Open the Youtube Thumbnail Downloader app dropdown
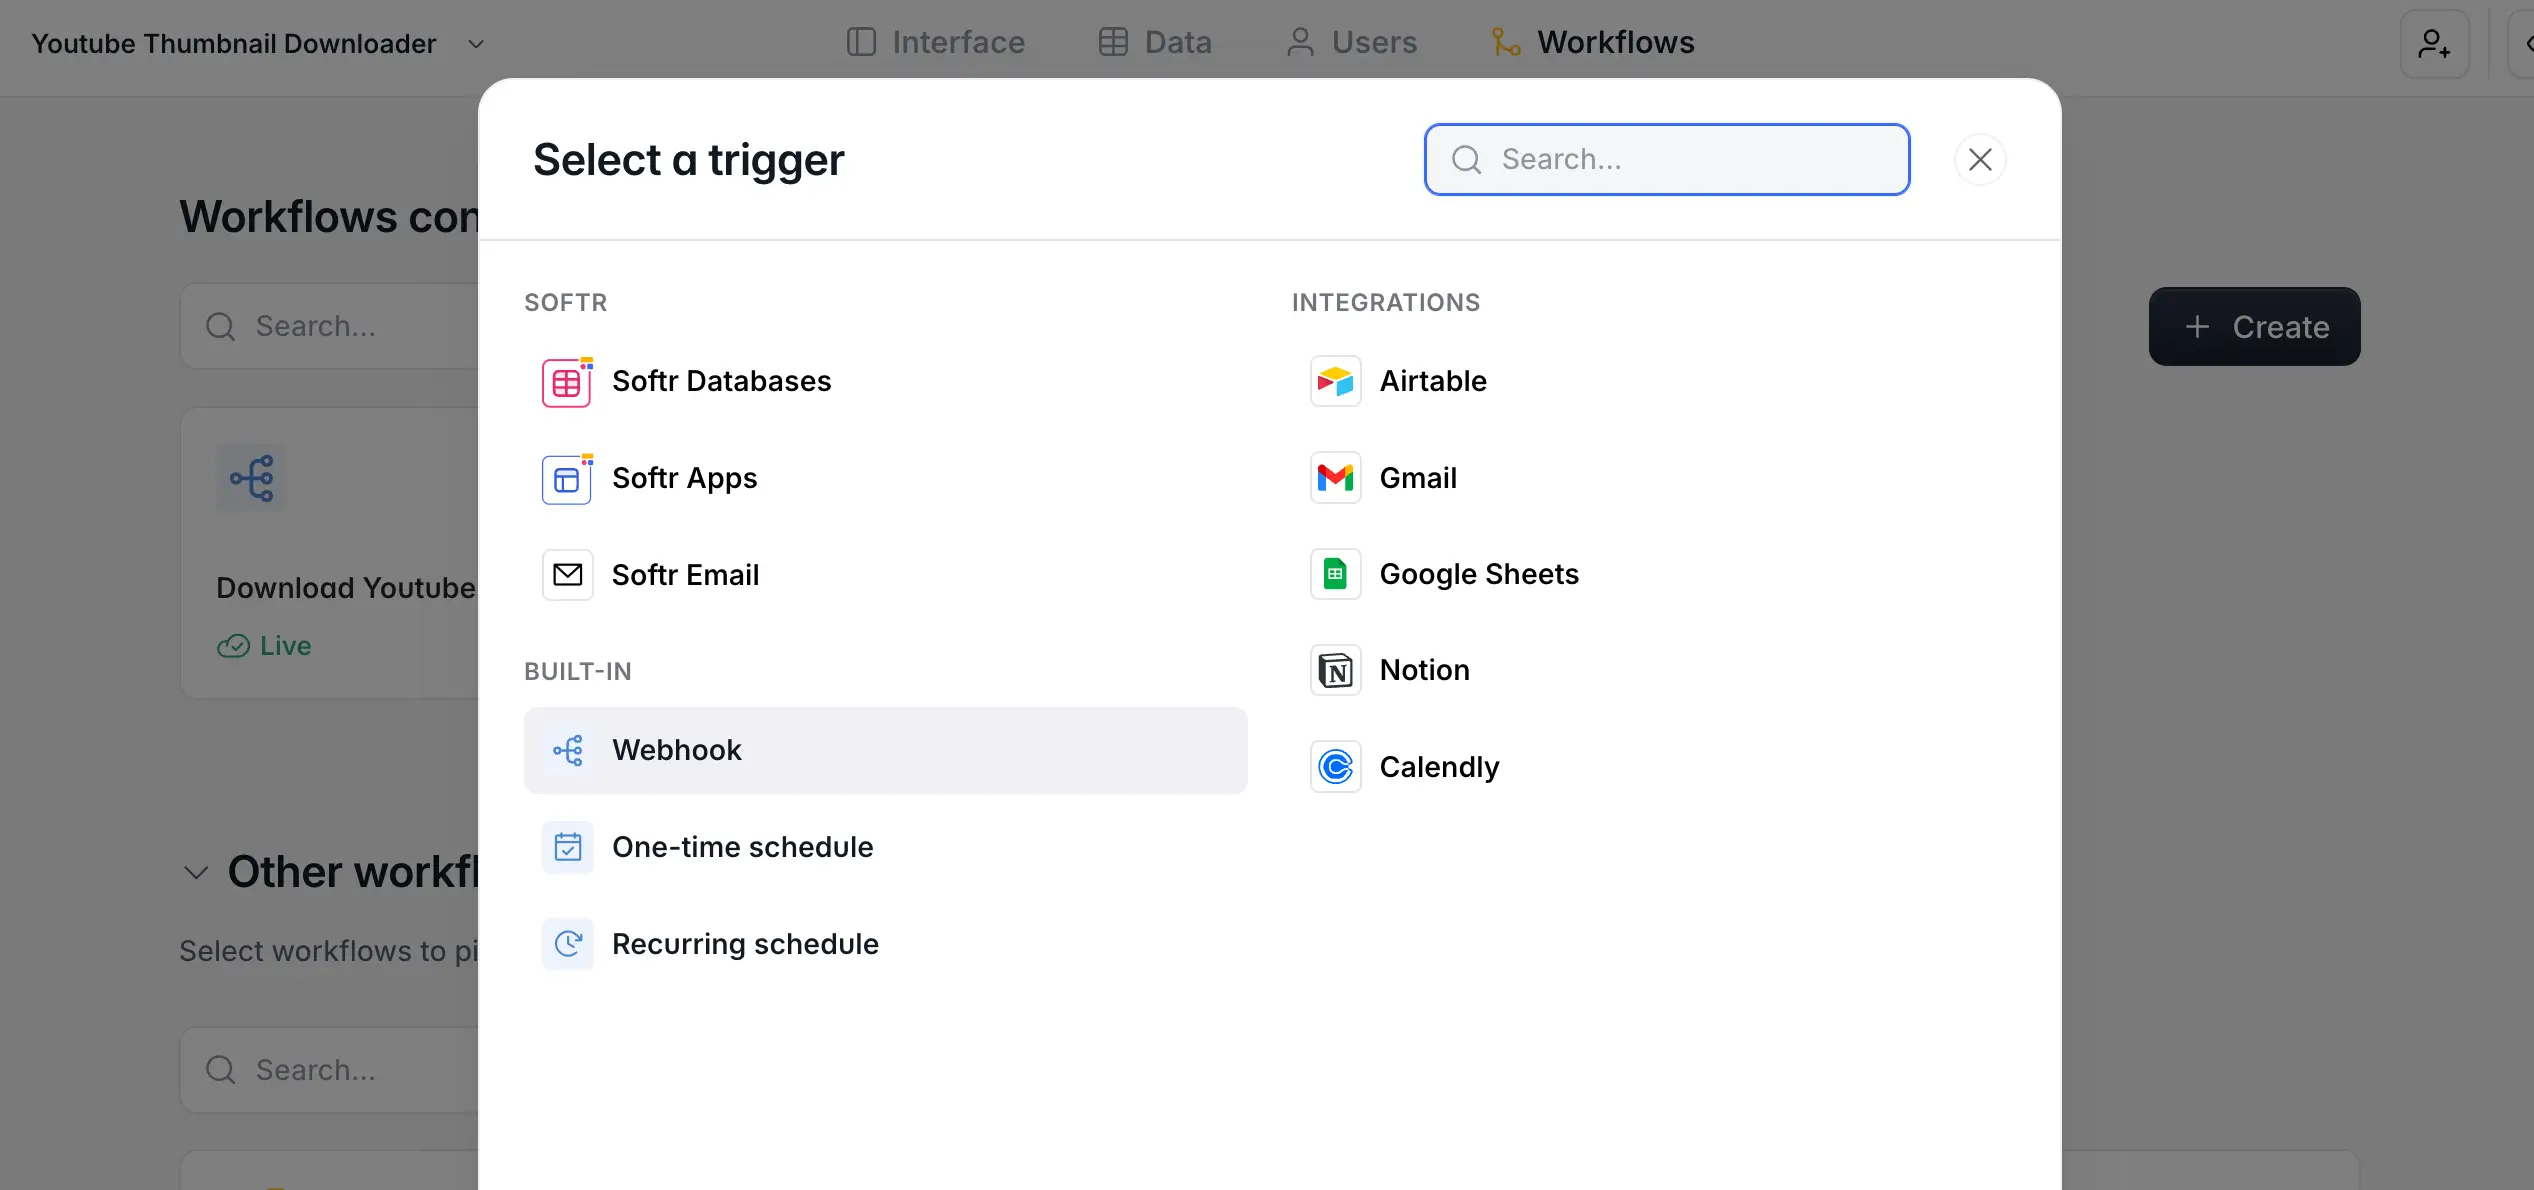 click(x=476, y=44)
